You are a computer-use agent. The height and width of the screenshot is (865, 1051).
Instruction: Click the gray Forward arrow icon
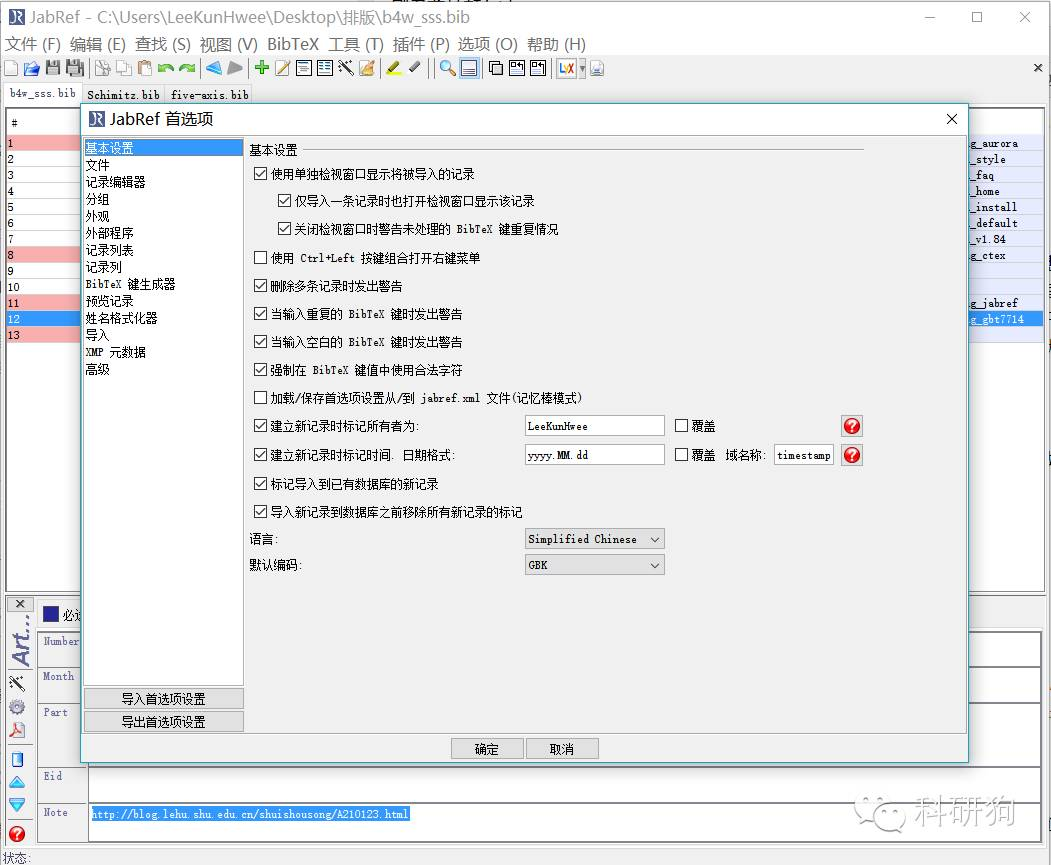click(235, 68)
